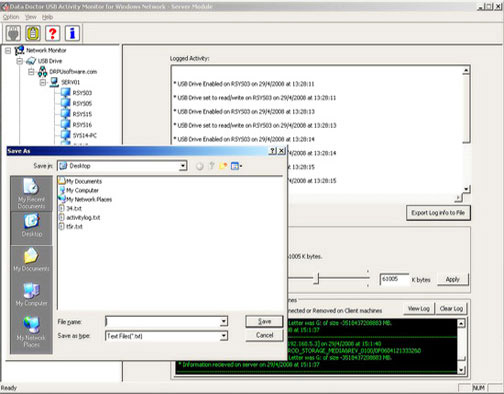Open the Help menu
This screenshot has width=504, height=394.
[x=47, y=17]
